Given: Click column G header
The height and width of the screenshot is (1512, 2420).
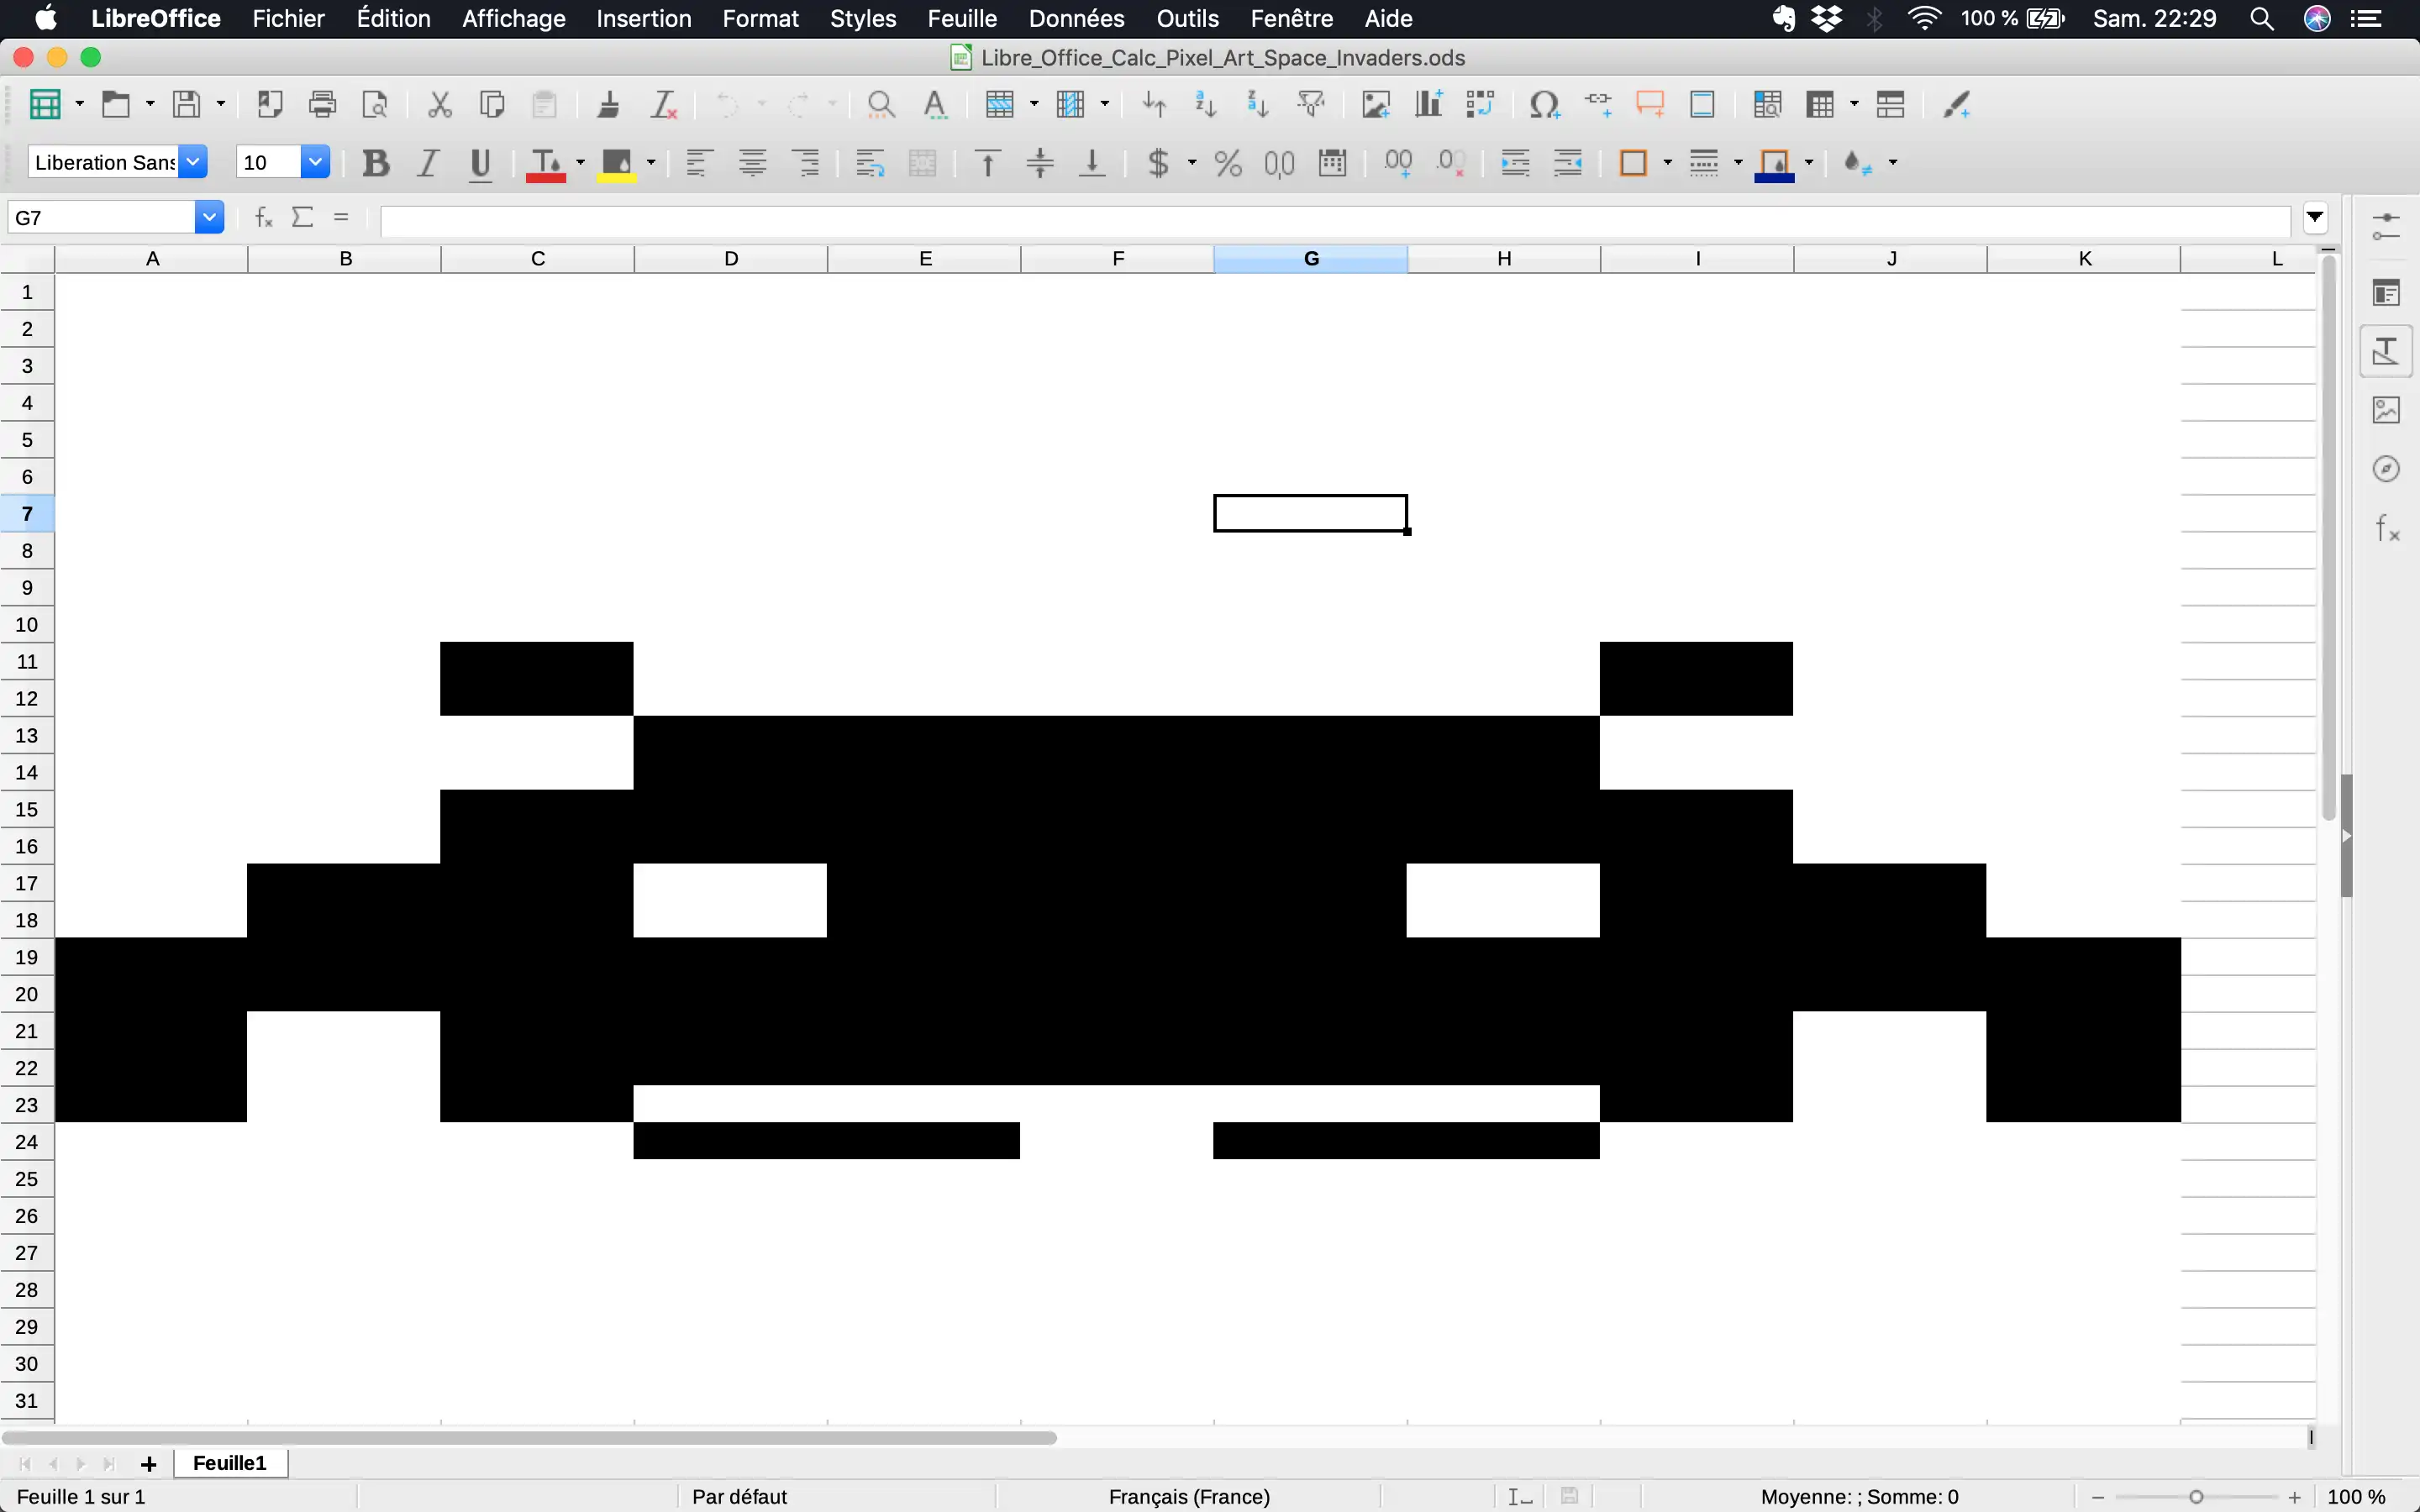Looking at the screenshot, I should [1310, 259].
